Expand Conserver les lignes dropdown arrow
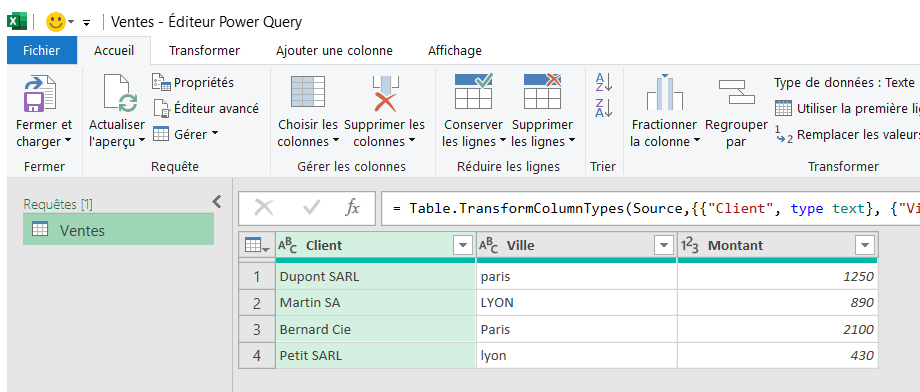The width and height of the screenshot is (920, 392). click(x=503, y=141)
